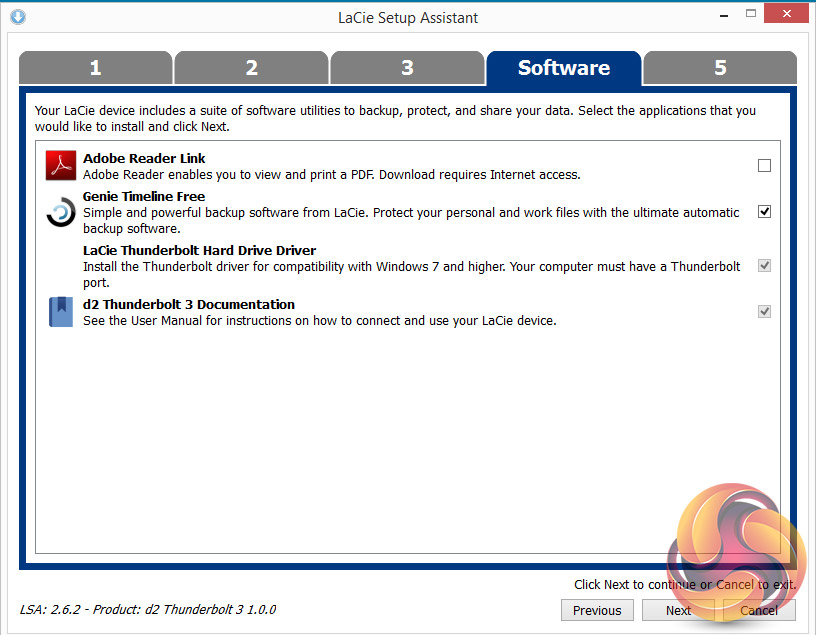Enable the Adobe Reader Link checkbox
The height and width of the screenshot is (635, 816).
click(x=764, y=166)
